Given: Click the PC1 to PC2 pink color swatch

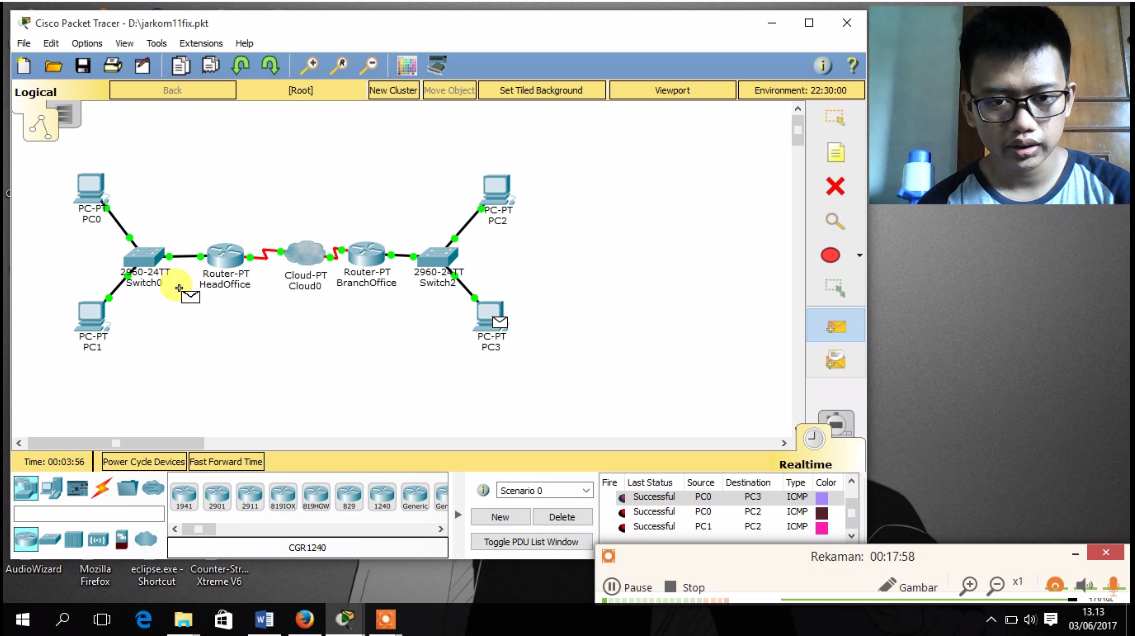Looking at the screenshot, I should 822,527.
